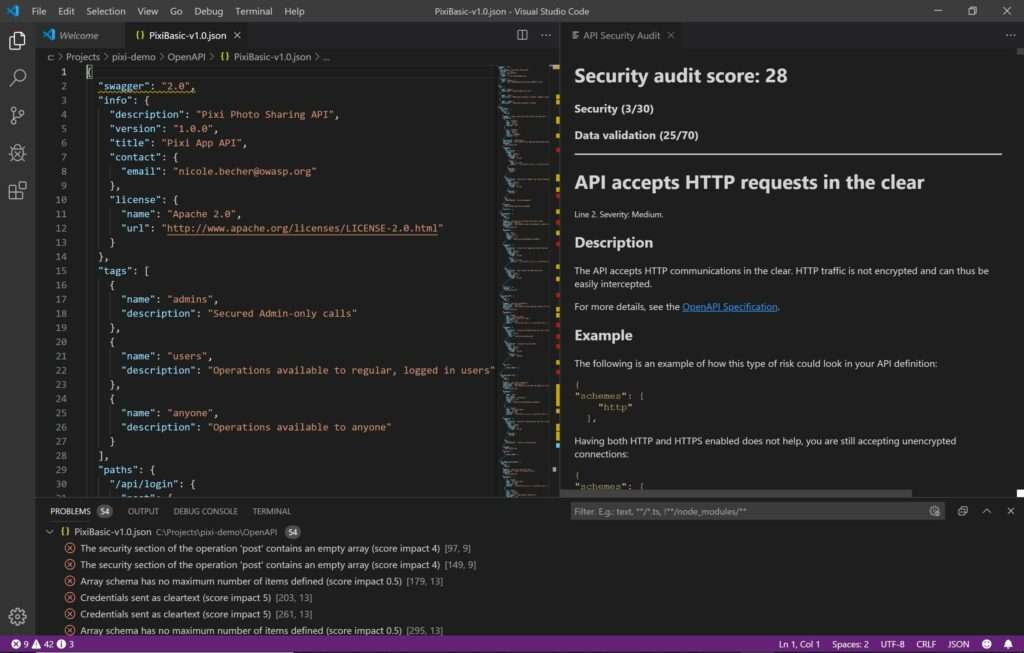Click the Manage gear icon

point(15,616)
